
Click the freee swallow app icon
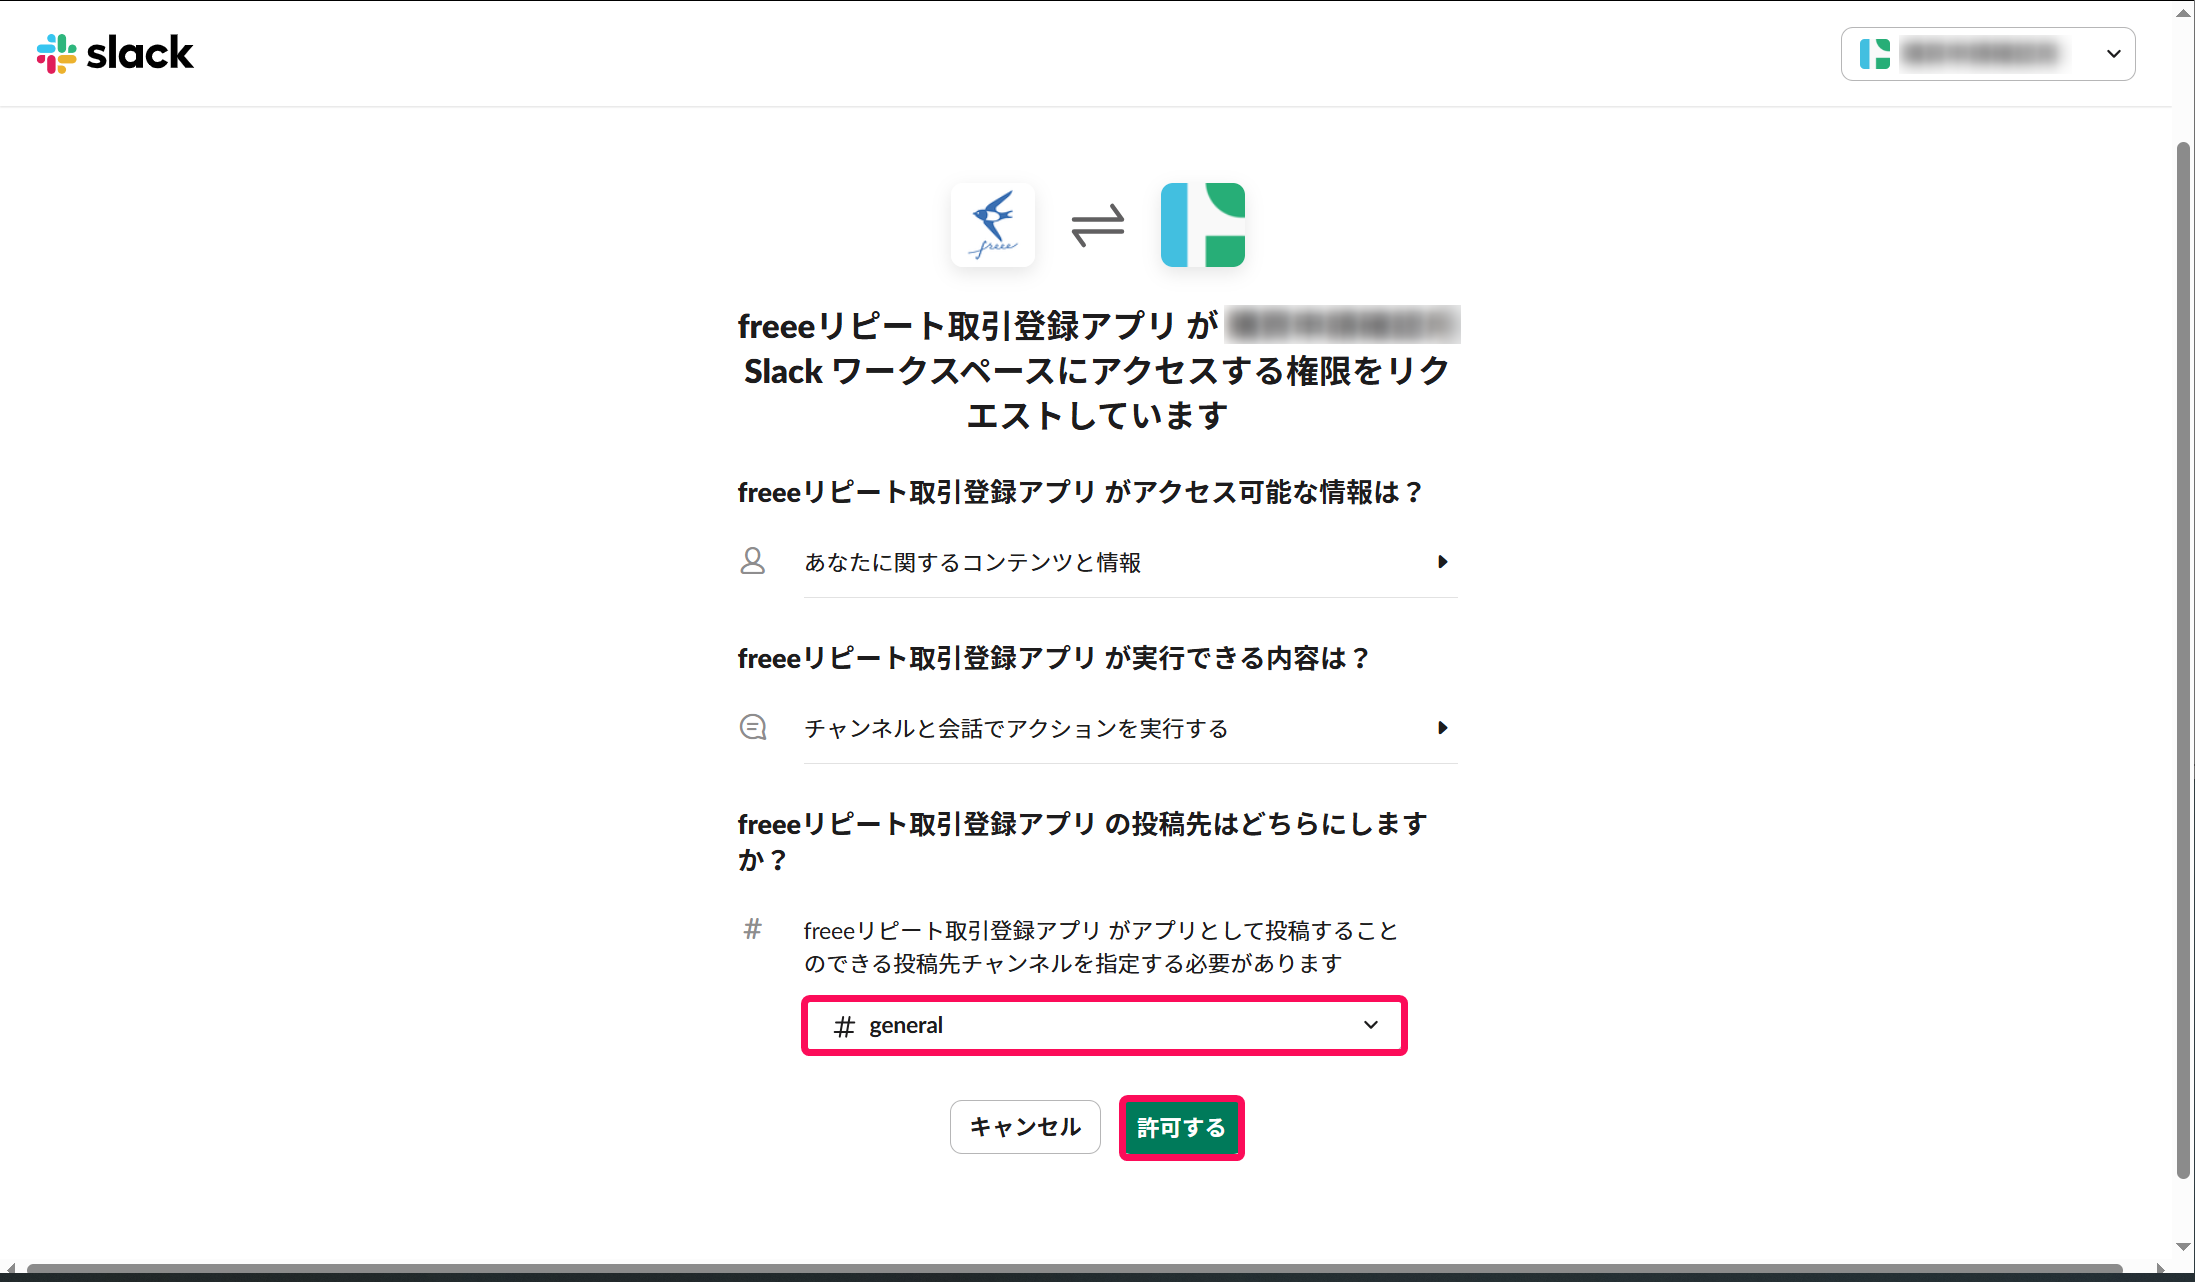992,225
